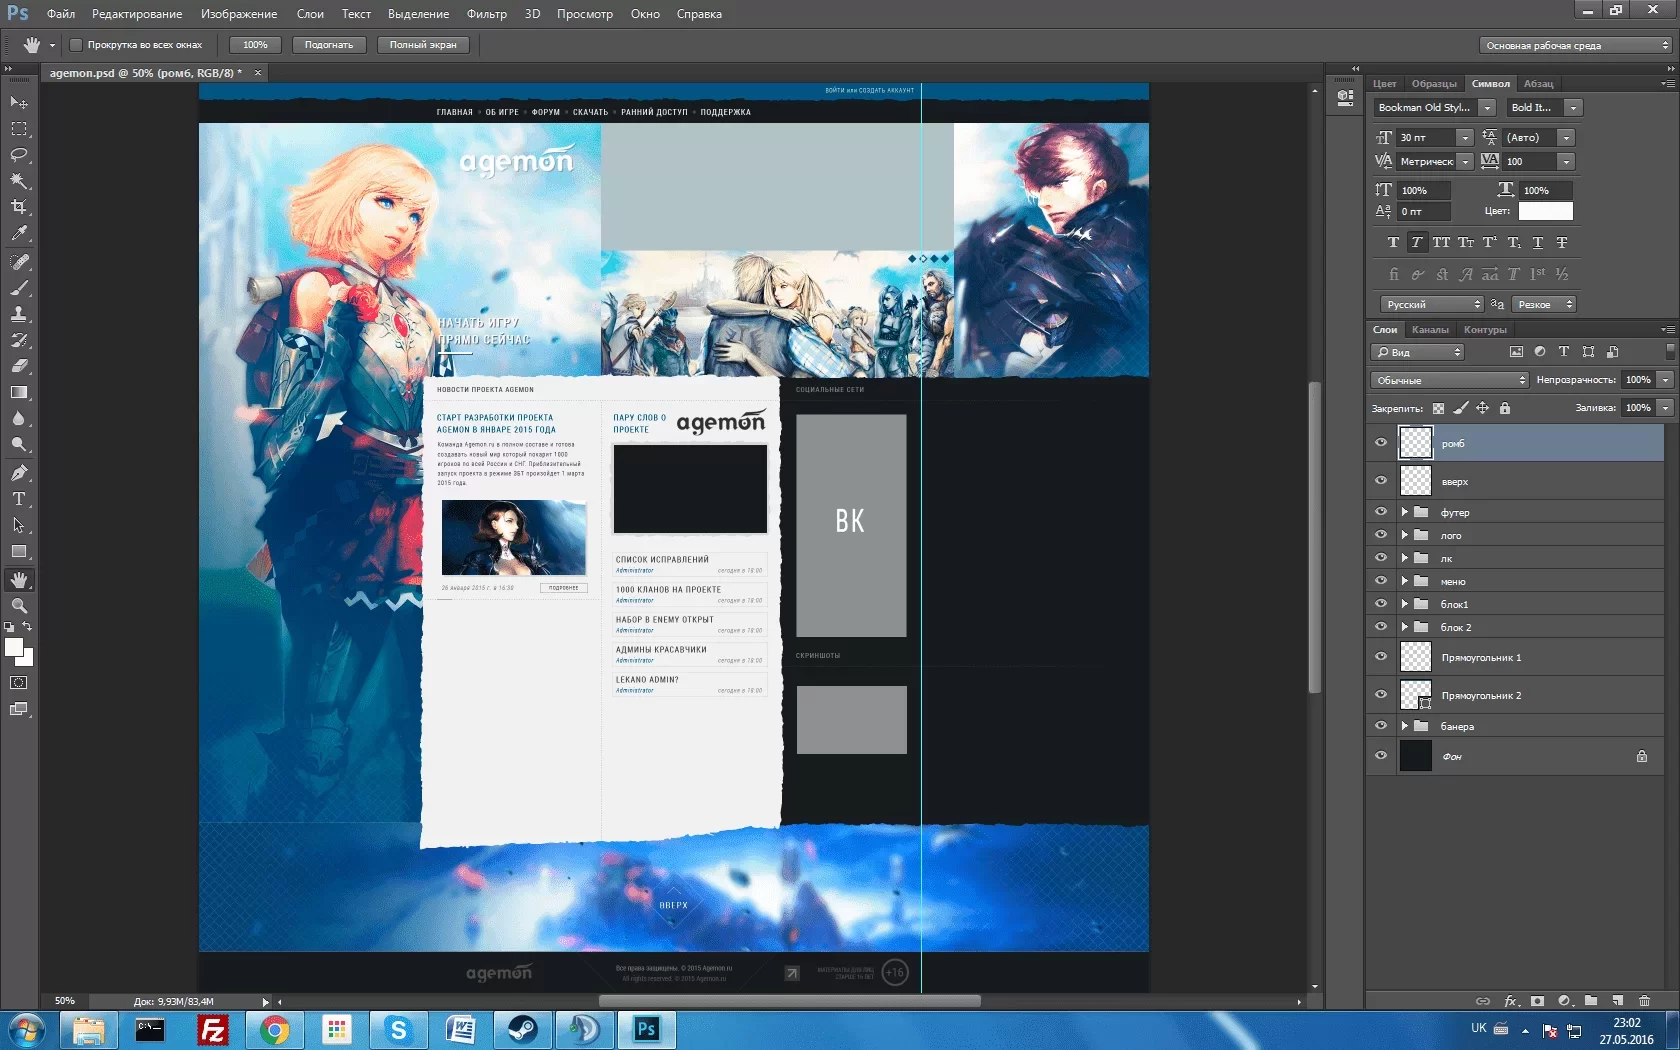The image size is (1680, 1050).
Task: Toggle faux italic text style
Action: click(x=1417, y=242)
